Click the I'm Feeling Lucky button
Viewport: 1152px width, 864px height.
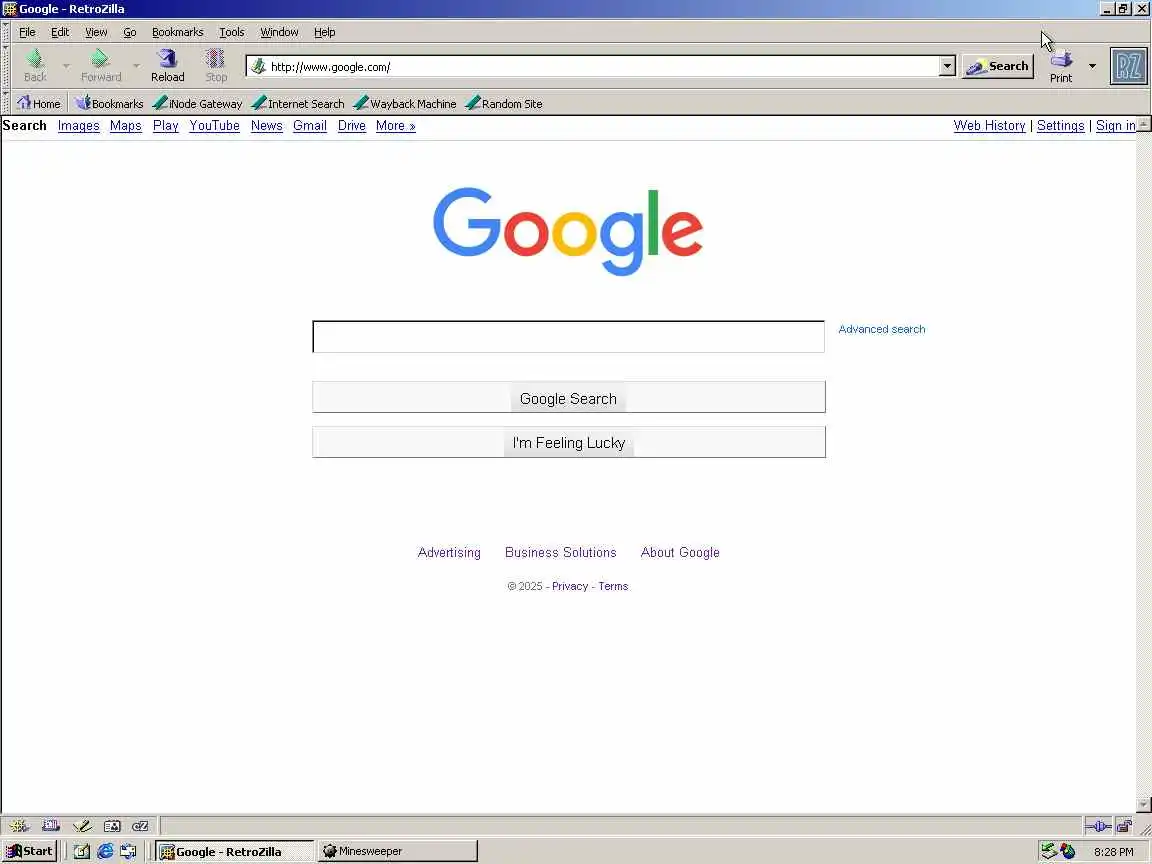click(569, 442)
